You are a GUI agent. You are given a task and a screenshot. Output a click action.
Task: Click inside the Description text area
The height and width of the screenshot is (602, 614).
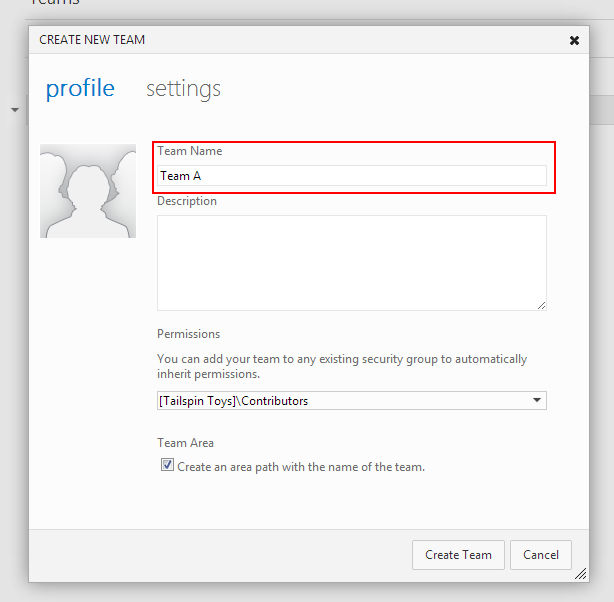[x=351, y=262]
